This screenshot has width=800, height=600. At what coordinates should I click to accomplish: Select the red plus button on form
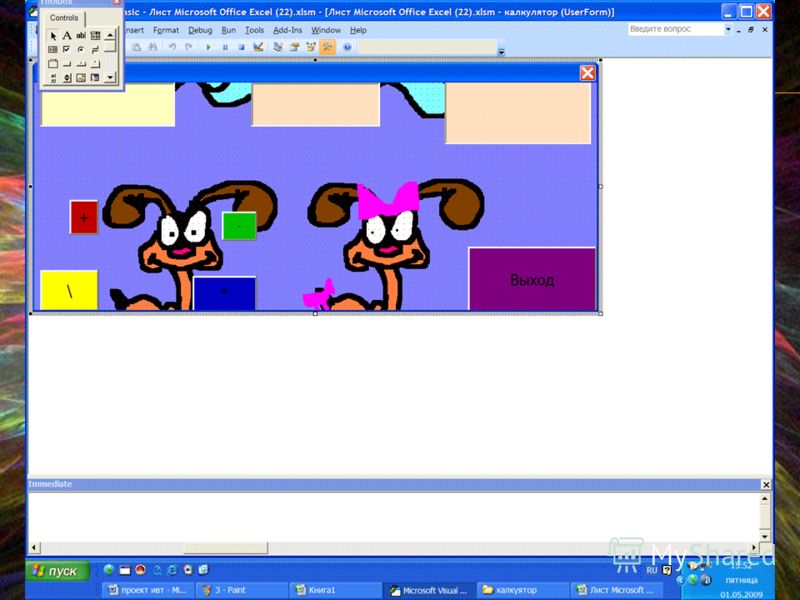point(84,217)
